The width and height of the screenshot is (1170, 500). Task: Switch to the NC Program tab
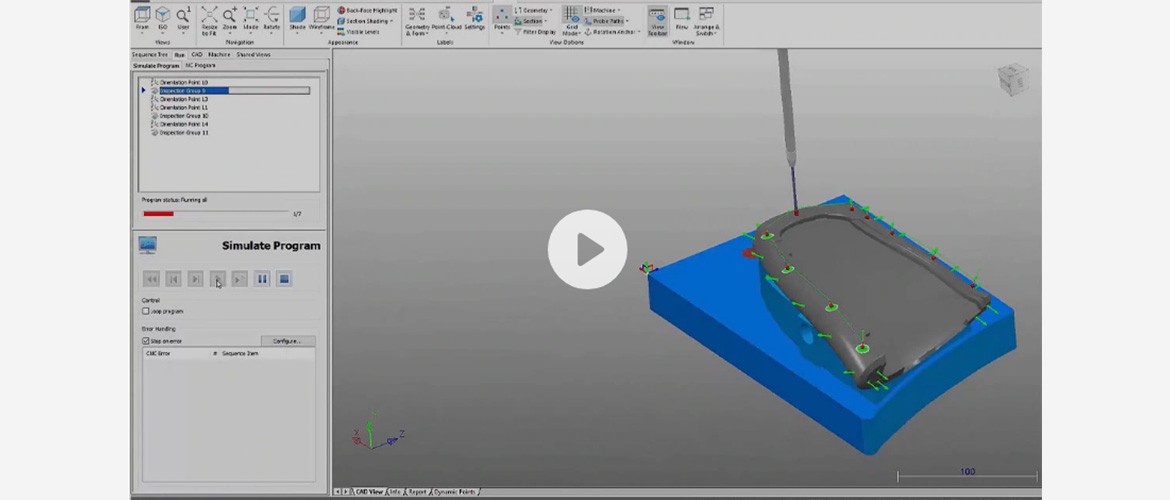pos(198,65)
